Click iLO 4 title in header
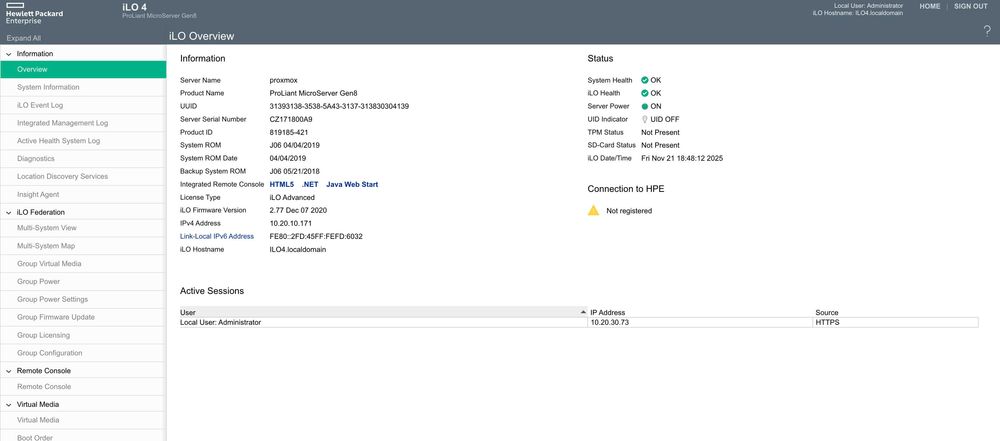 (134, 7)
